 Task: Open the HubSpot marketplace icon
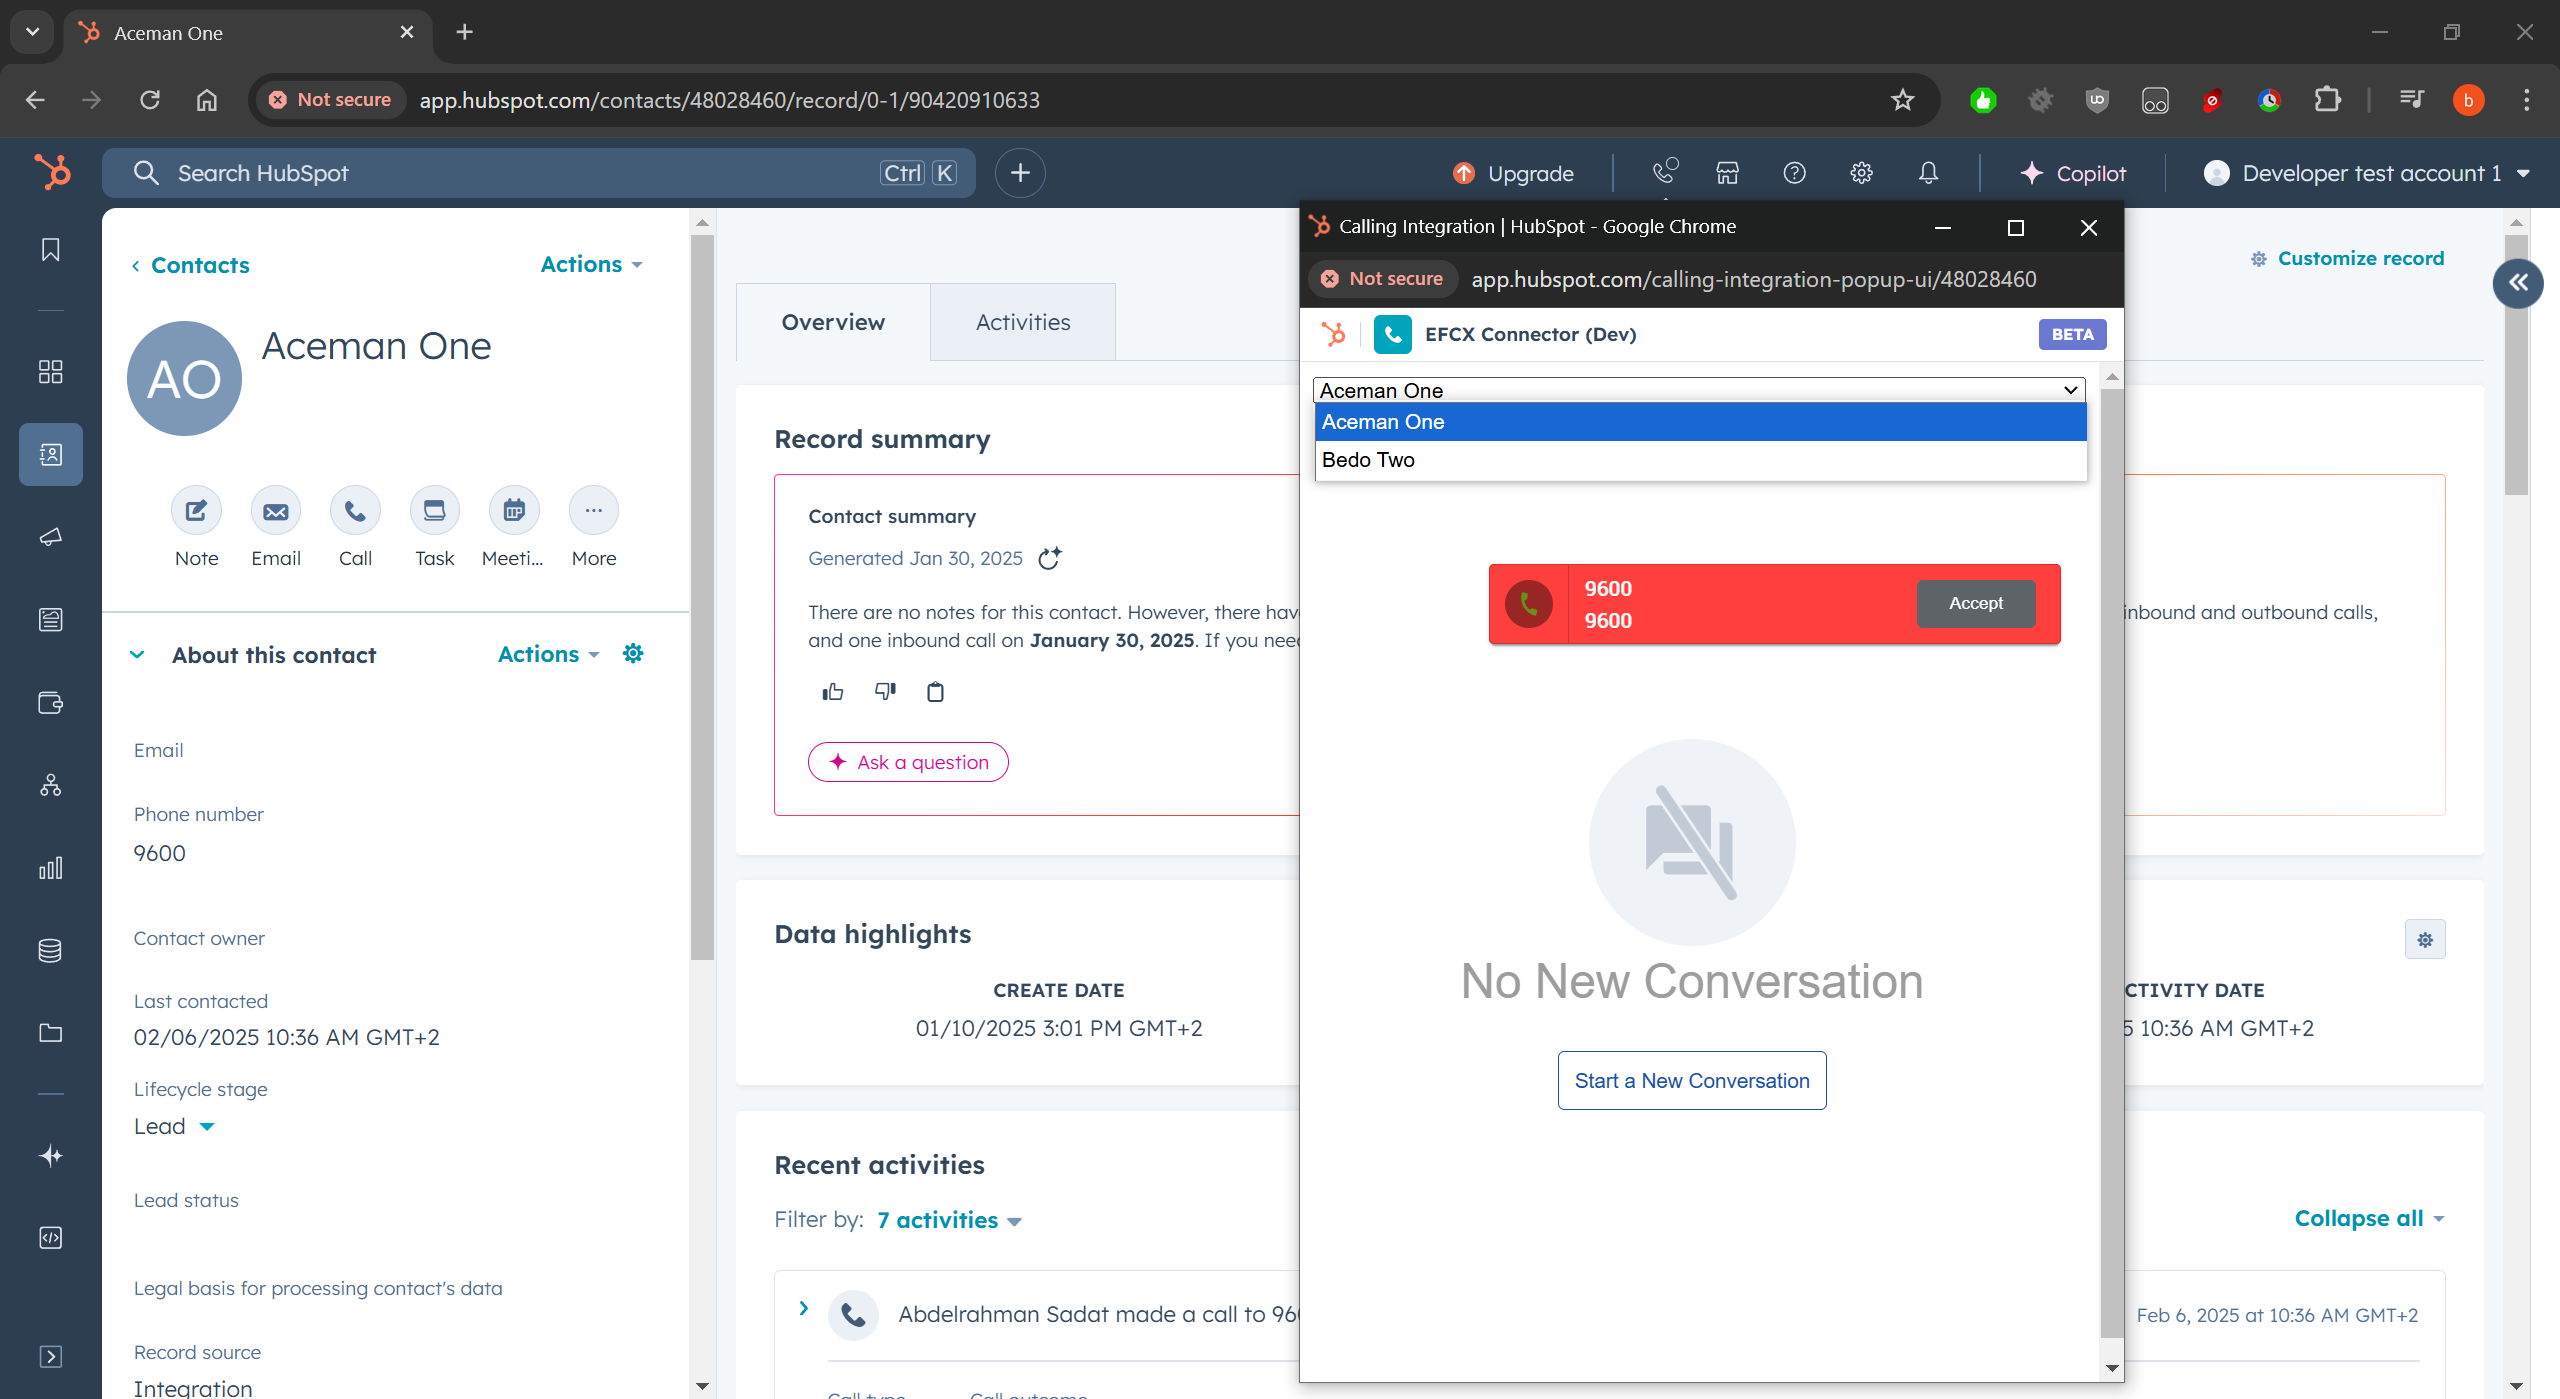click(1727, 173)
